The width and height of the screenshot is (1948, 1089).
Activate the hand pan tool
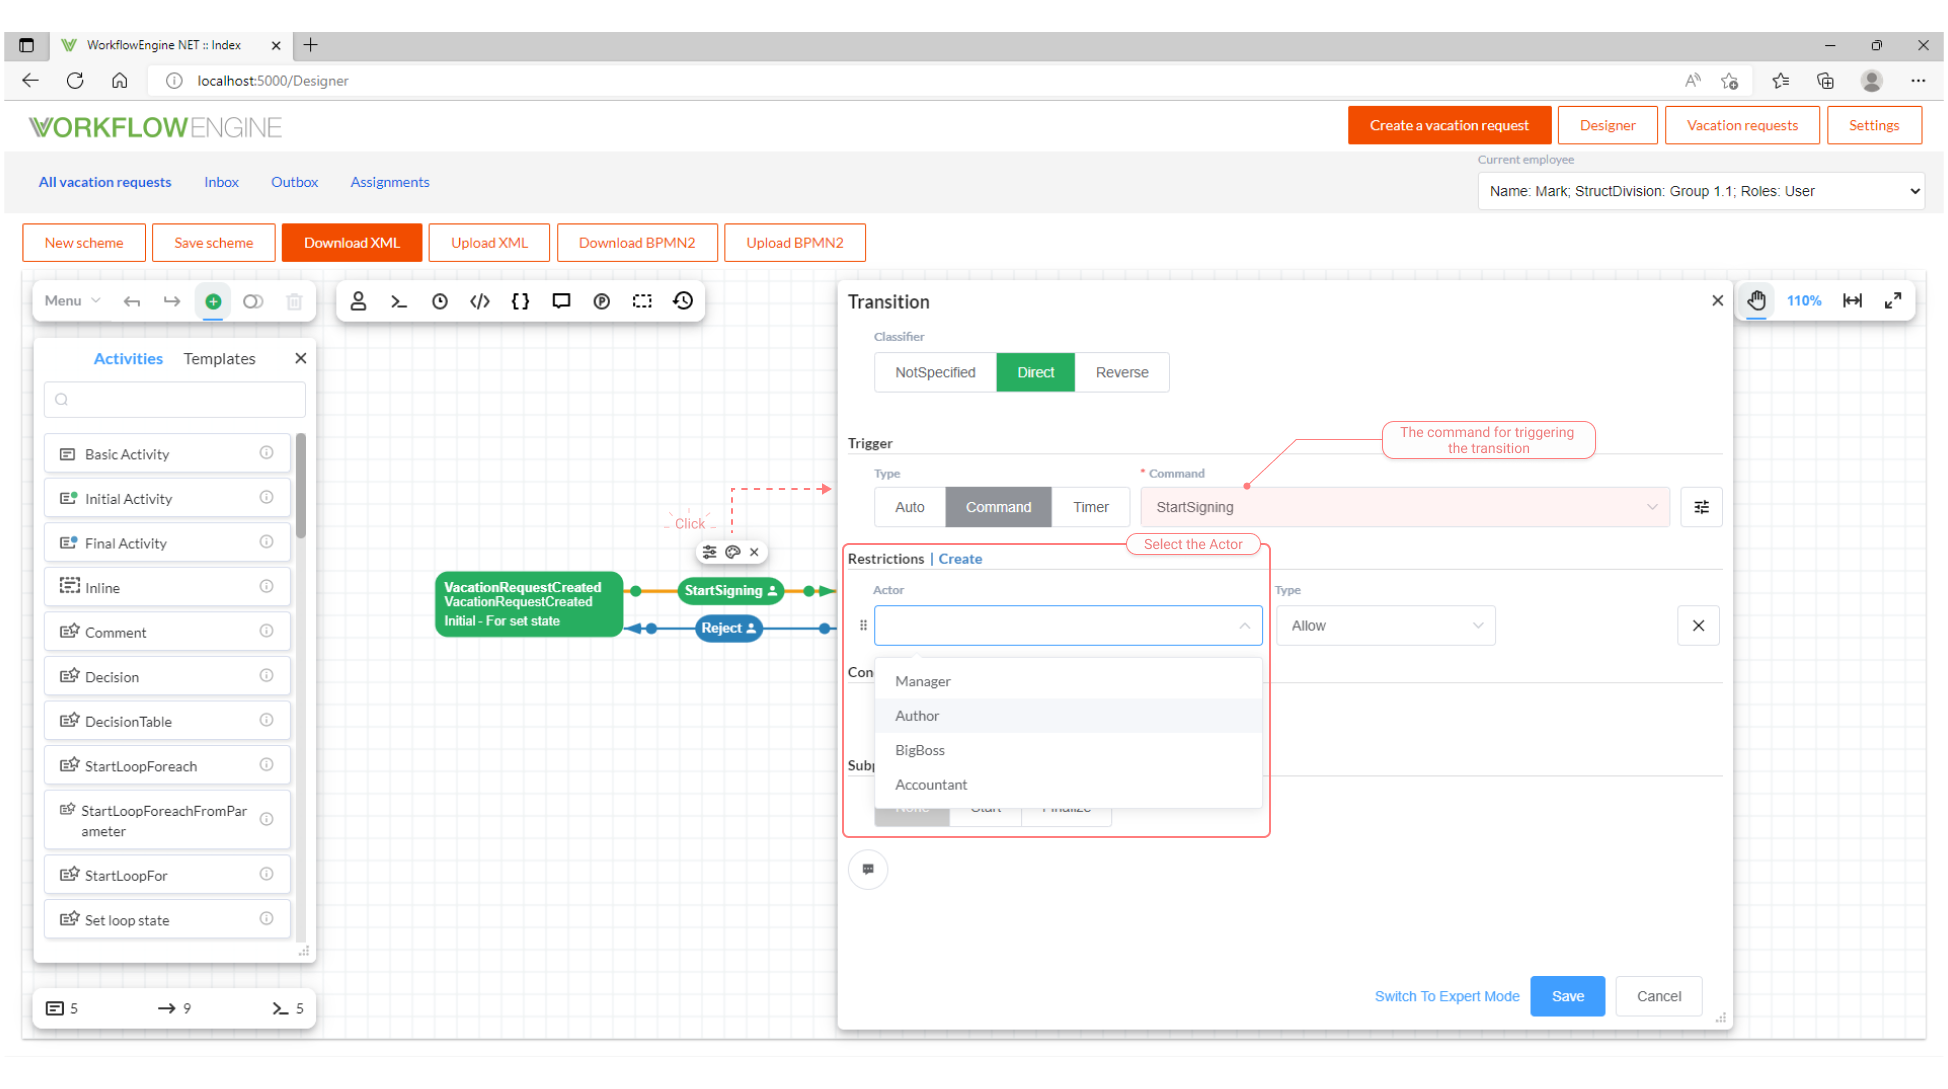(1757, 301)
